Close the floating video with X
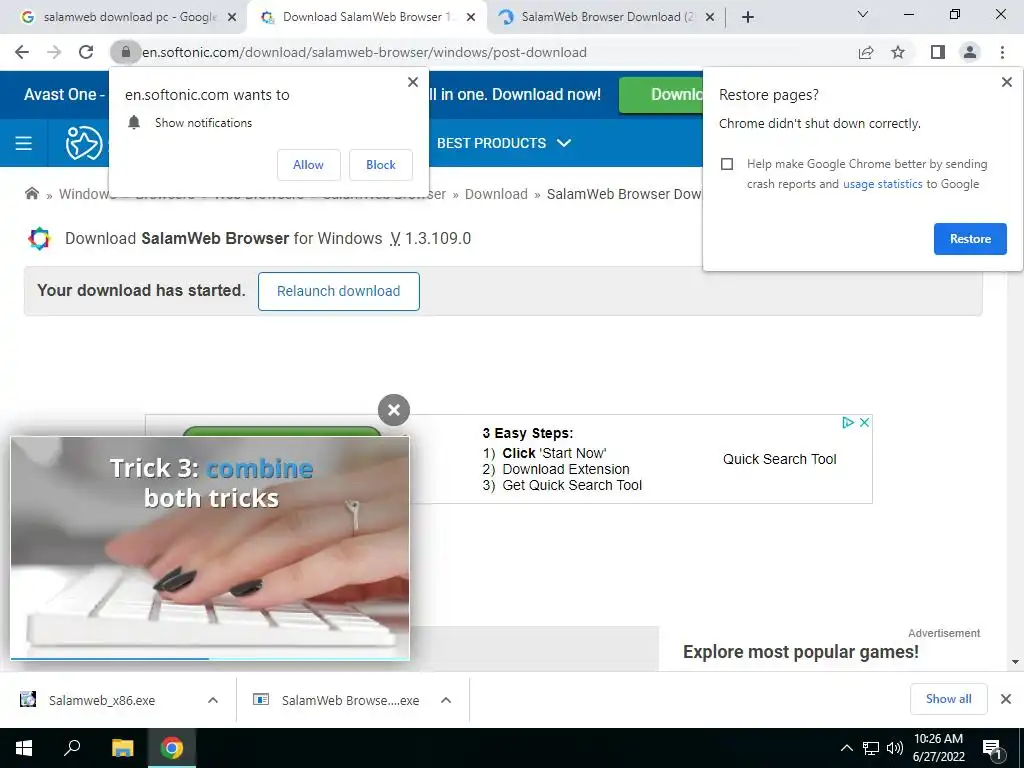Screen dimensions: 1024x768 point(394,410)
